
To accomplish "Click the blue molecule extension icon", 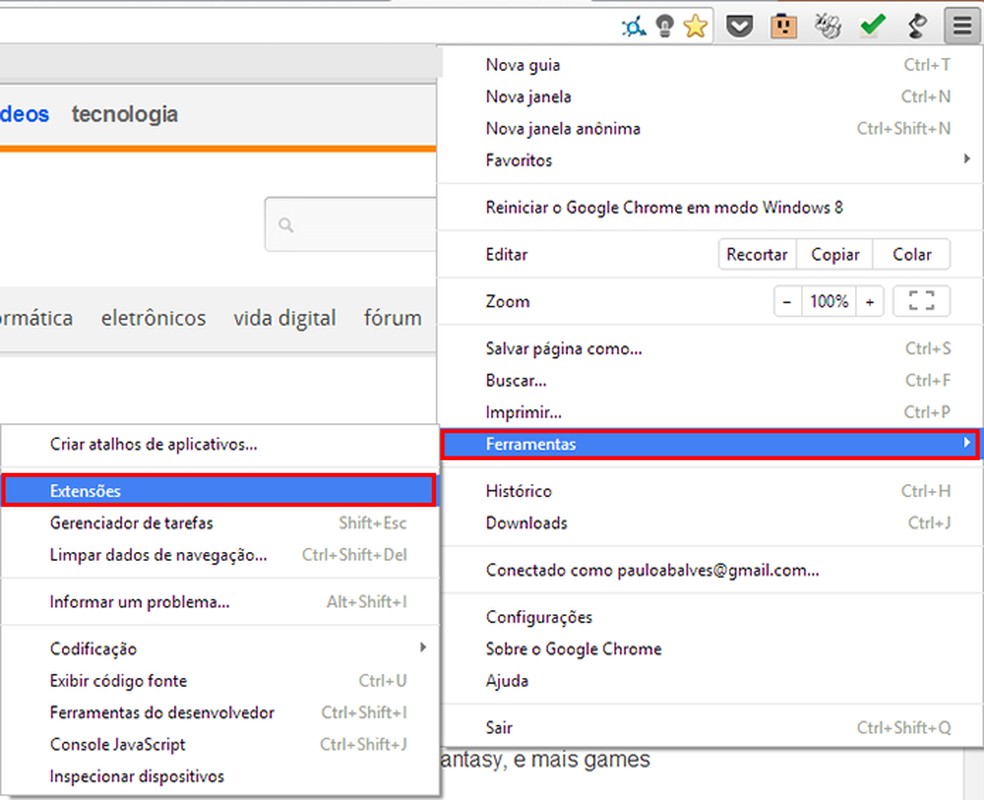I will [x=633, y=25].
